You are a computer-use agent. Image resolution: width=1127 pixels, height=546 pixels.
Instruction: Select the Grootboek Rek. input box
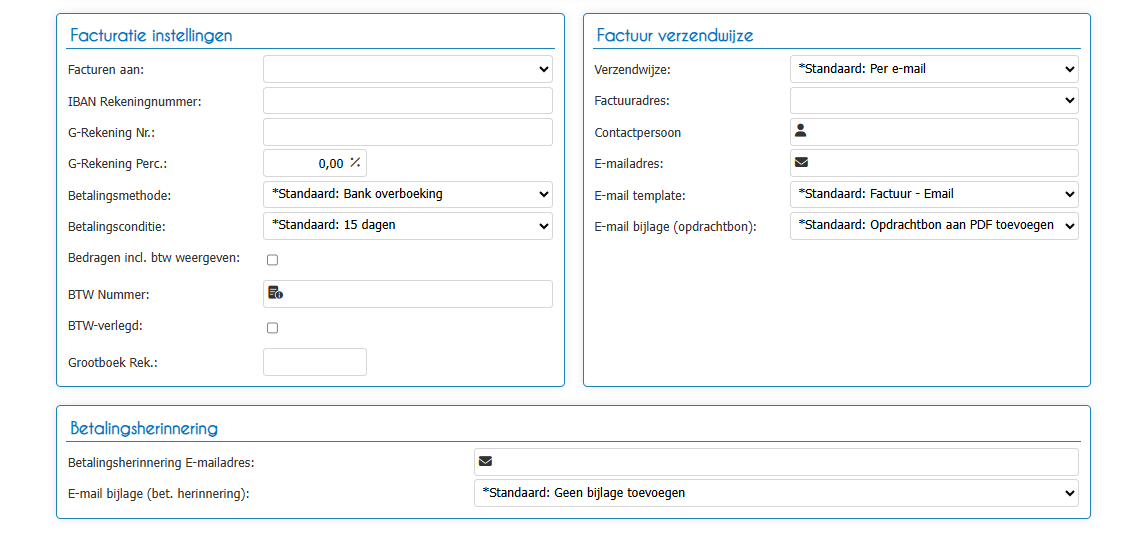tap(315, 362)
